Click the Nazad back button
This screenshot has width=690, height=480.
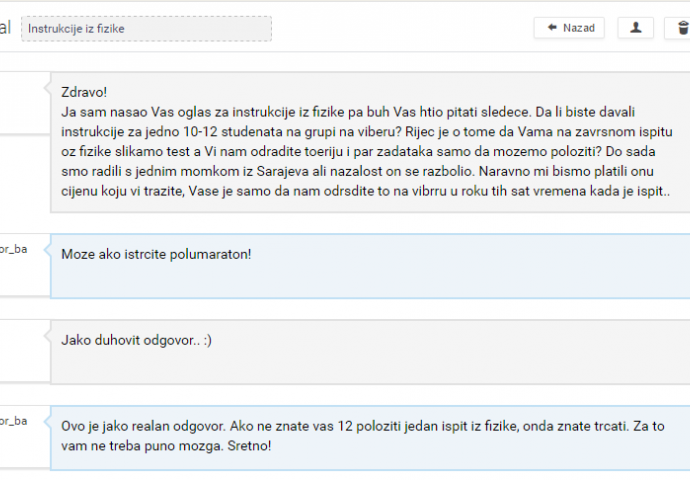[x=569, y=28]
